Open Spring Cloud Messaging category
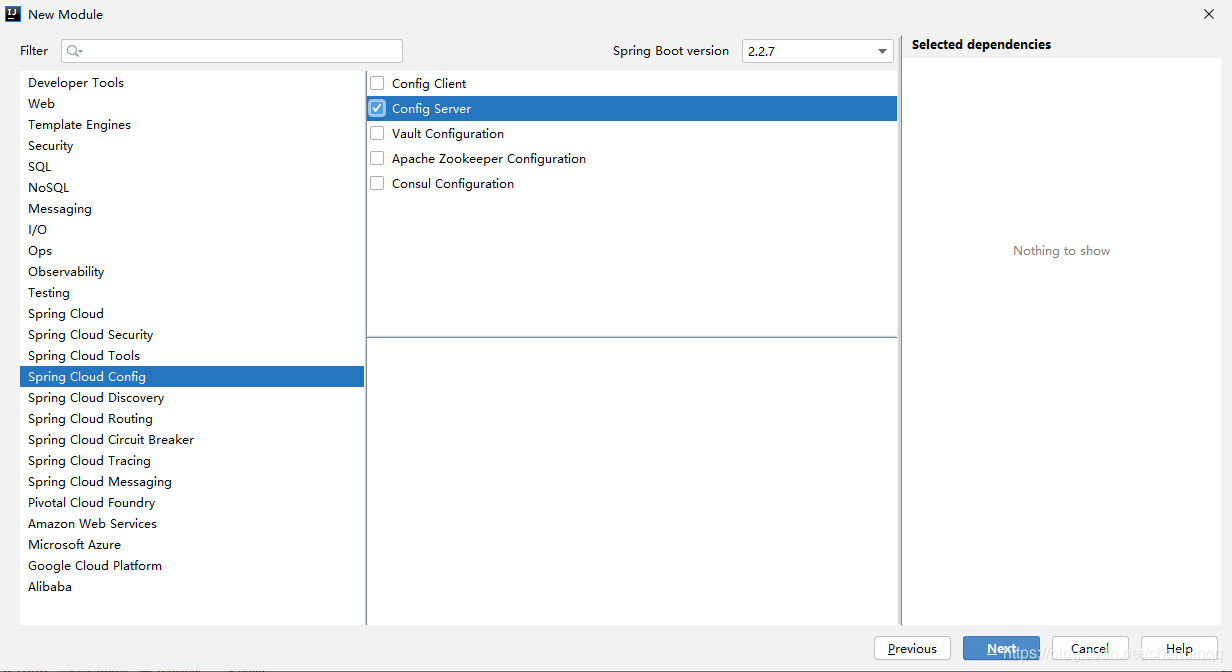This screenshot has width=1232, height=672. [192, 482]
